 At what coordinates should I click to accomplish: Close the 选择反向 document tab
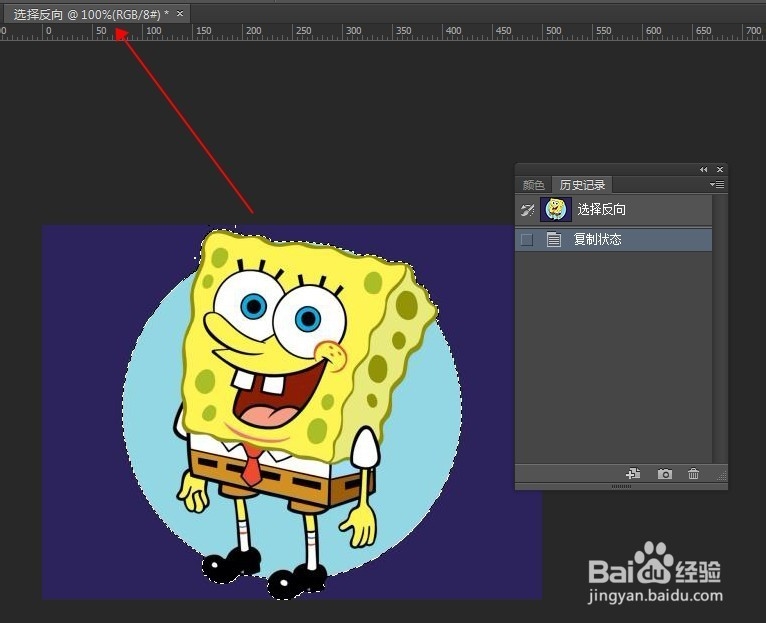coord(180,14)
